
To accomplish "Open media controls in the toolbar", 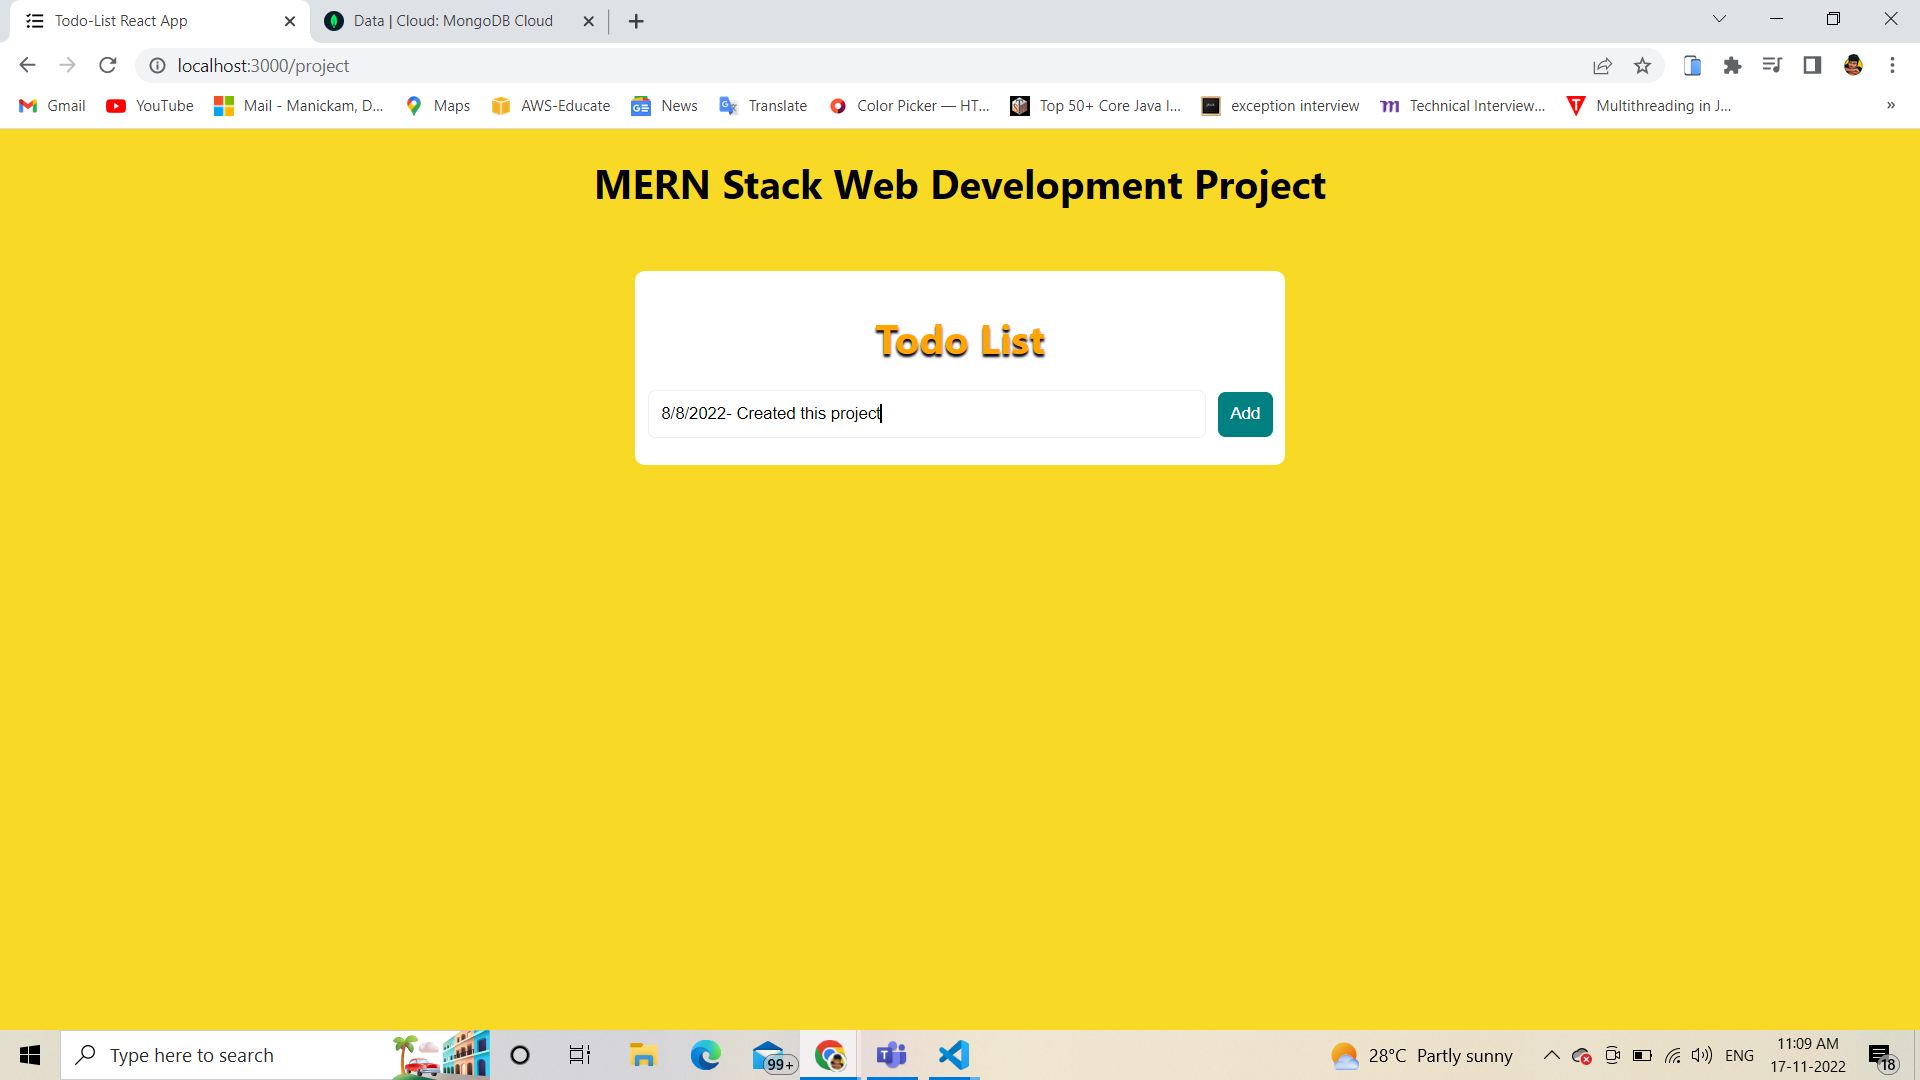I will pyautogui.click(x=1773, y=65).
